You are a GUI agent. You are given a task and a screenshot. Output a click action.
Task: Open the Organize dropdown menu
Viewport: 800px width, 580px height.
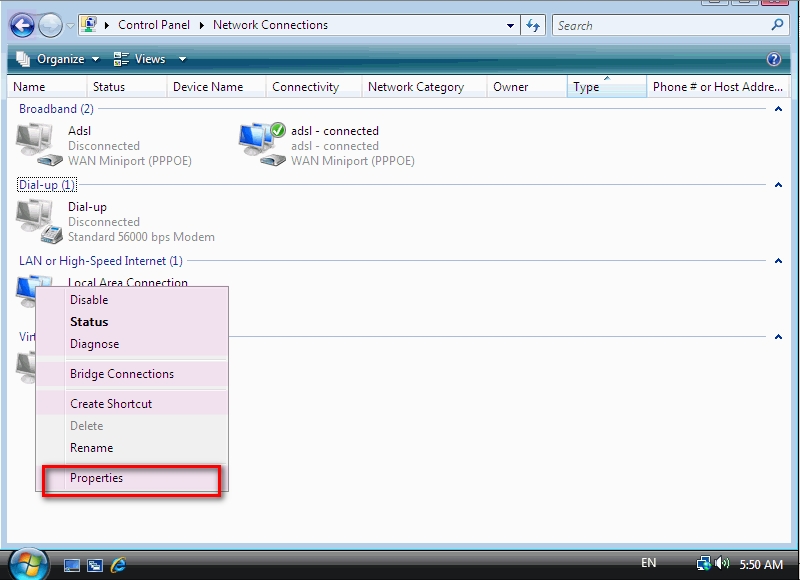(58, 59)
